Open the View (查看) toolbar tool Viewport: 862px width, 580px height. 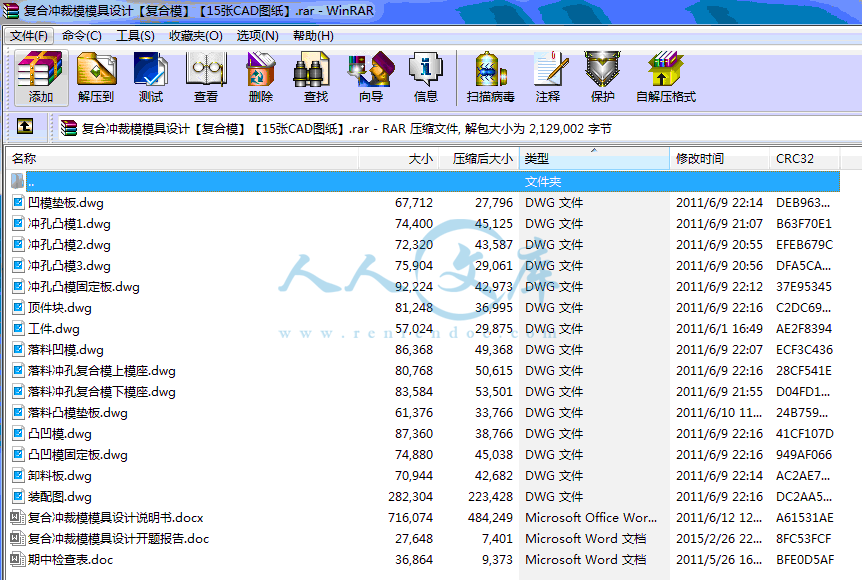coord(206,77)
